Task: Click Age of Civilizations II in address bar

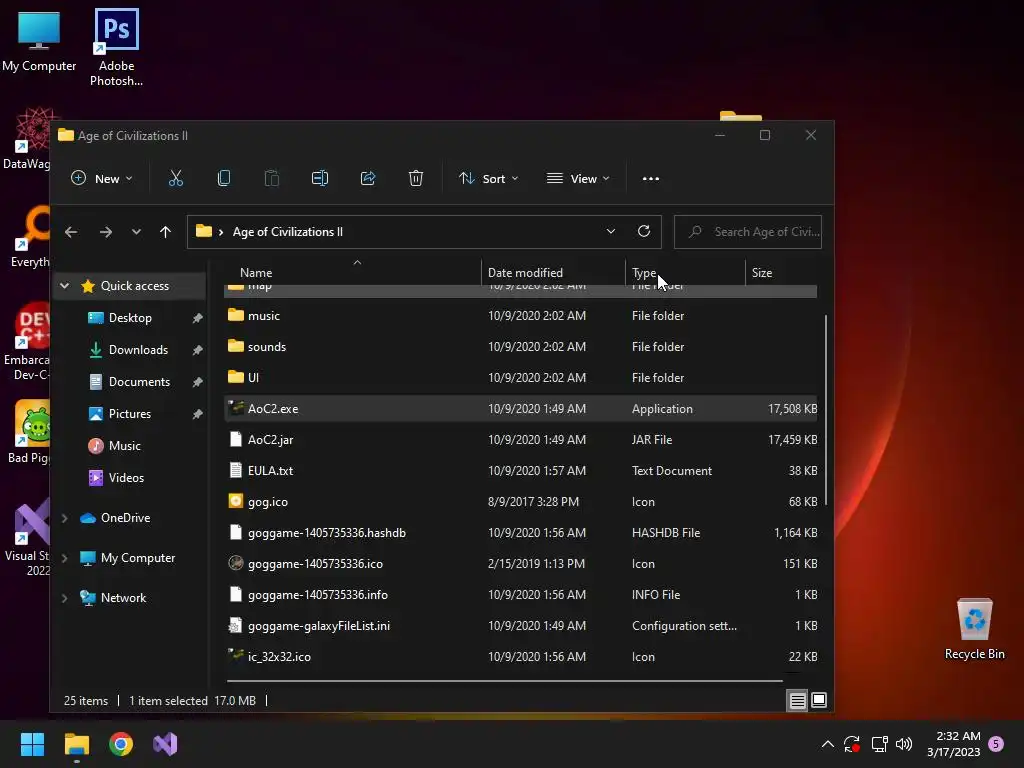Action: [x=287, y=232]
